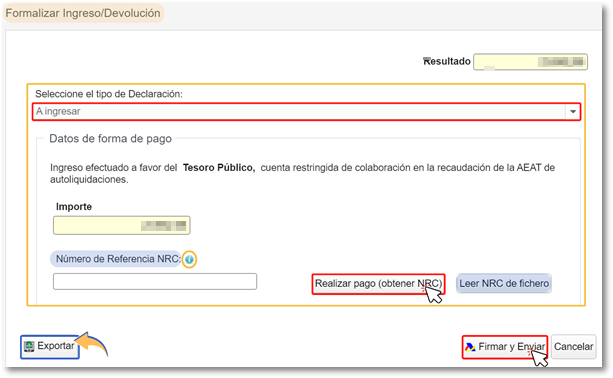Open the declaration type dropdown arrow
613x378 pixels.
click(573, 111)
